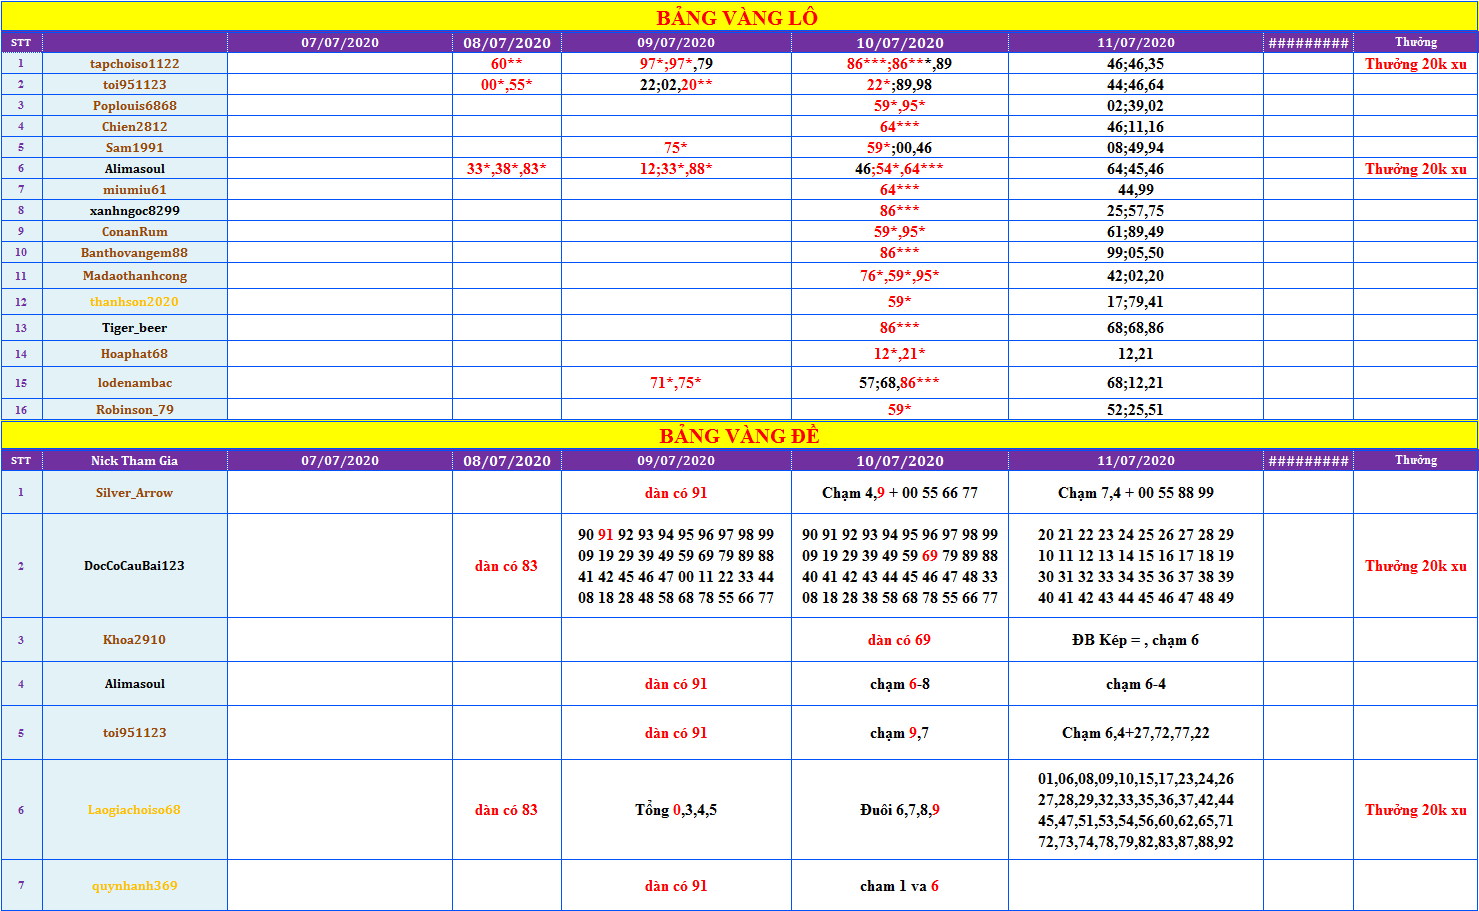
Task: Click the cell containing '08;49,94'
Action: (x=1136, y=148)
